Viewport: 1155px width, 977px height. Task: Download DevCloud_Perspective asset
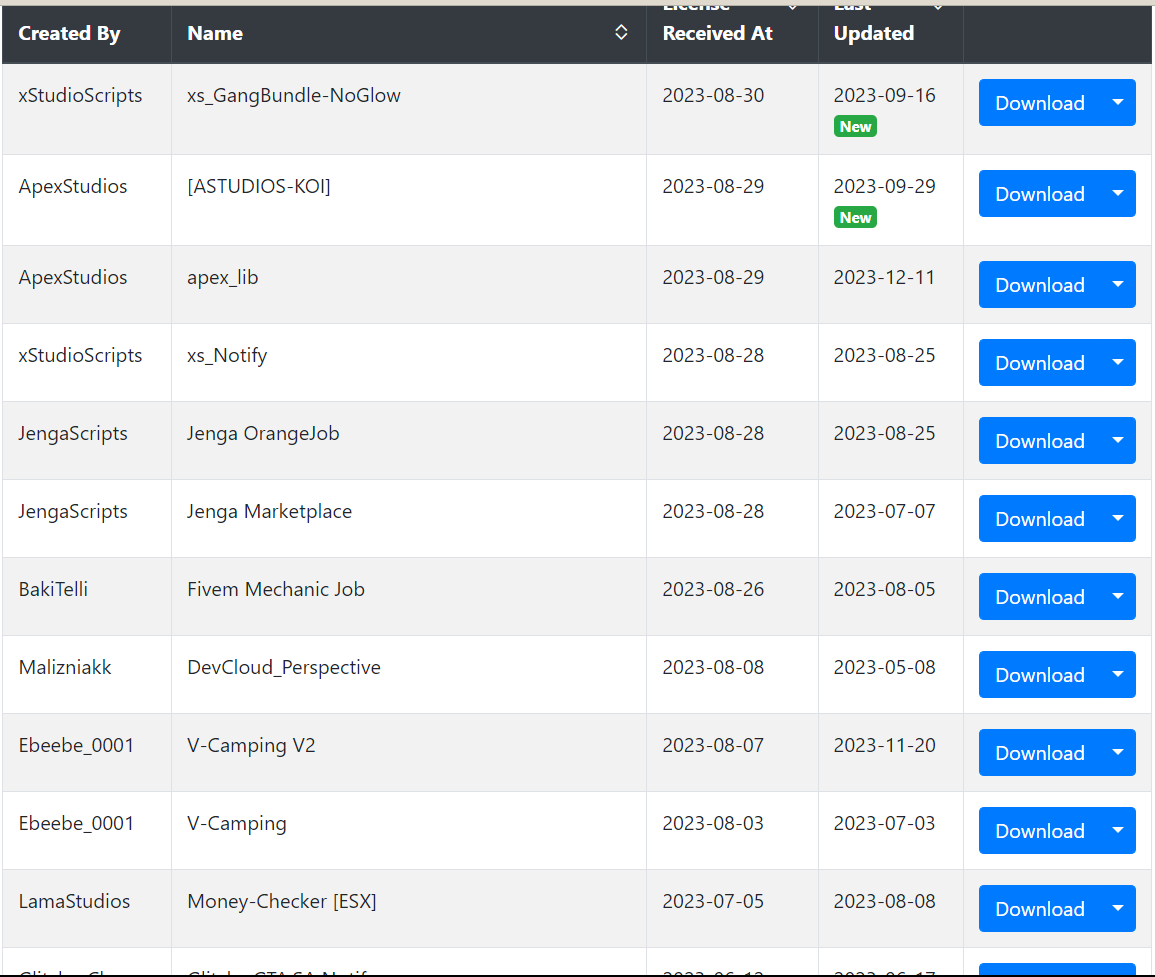click(1039, 675)
